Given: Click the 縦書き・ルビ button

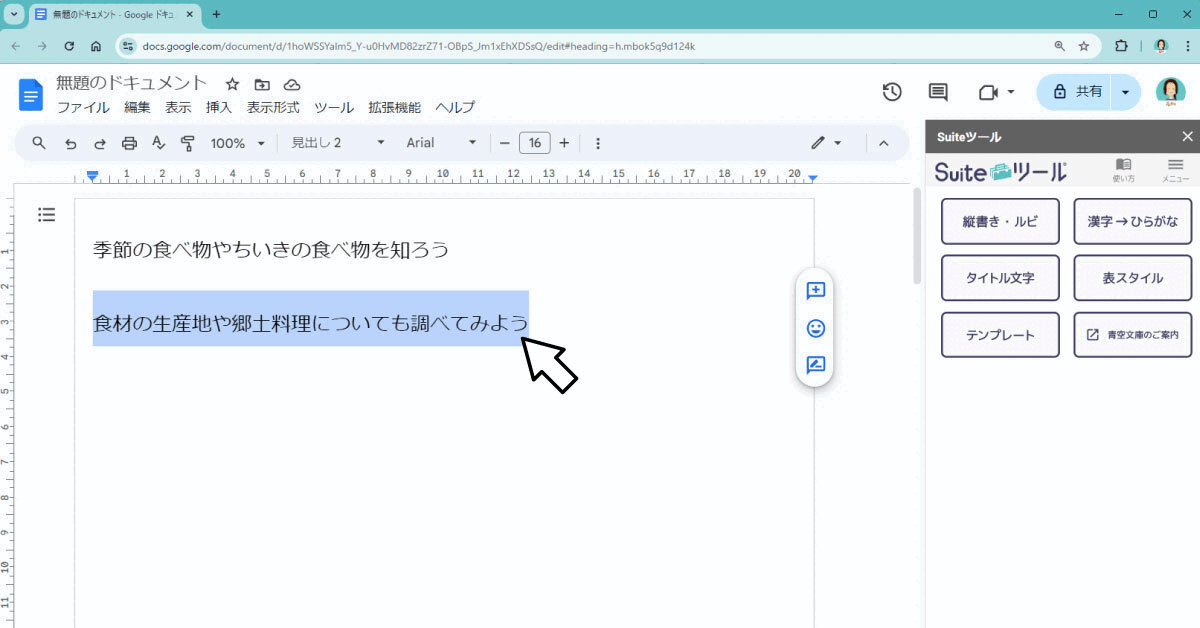Looking at the screenshot, I should [1000, 222].
